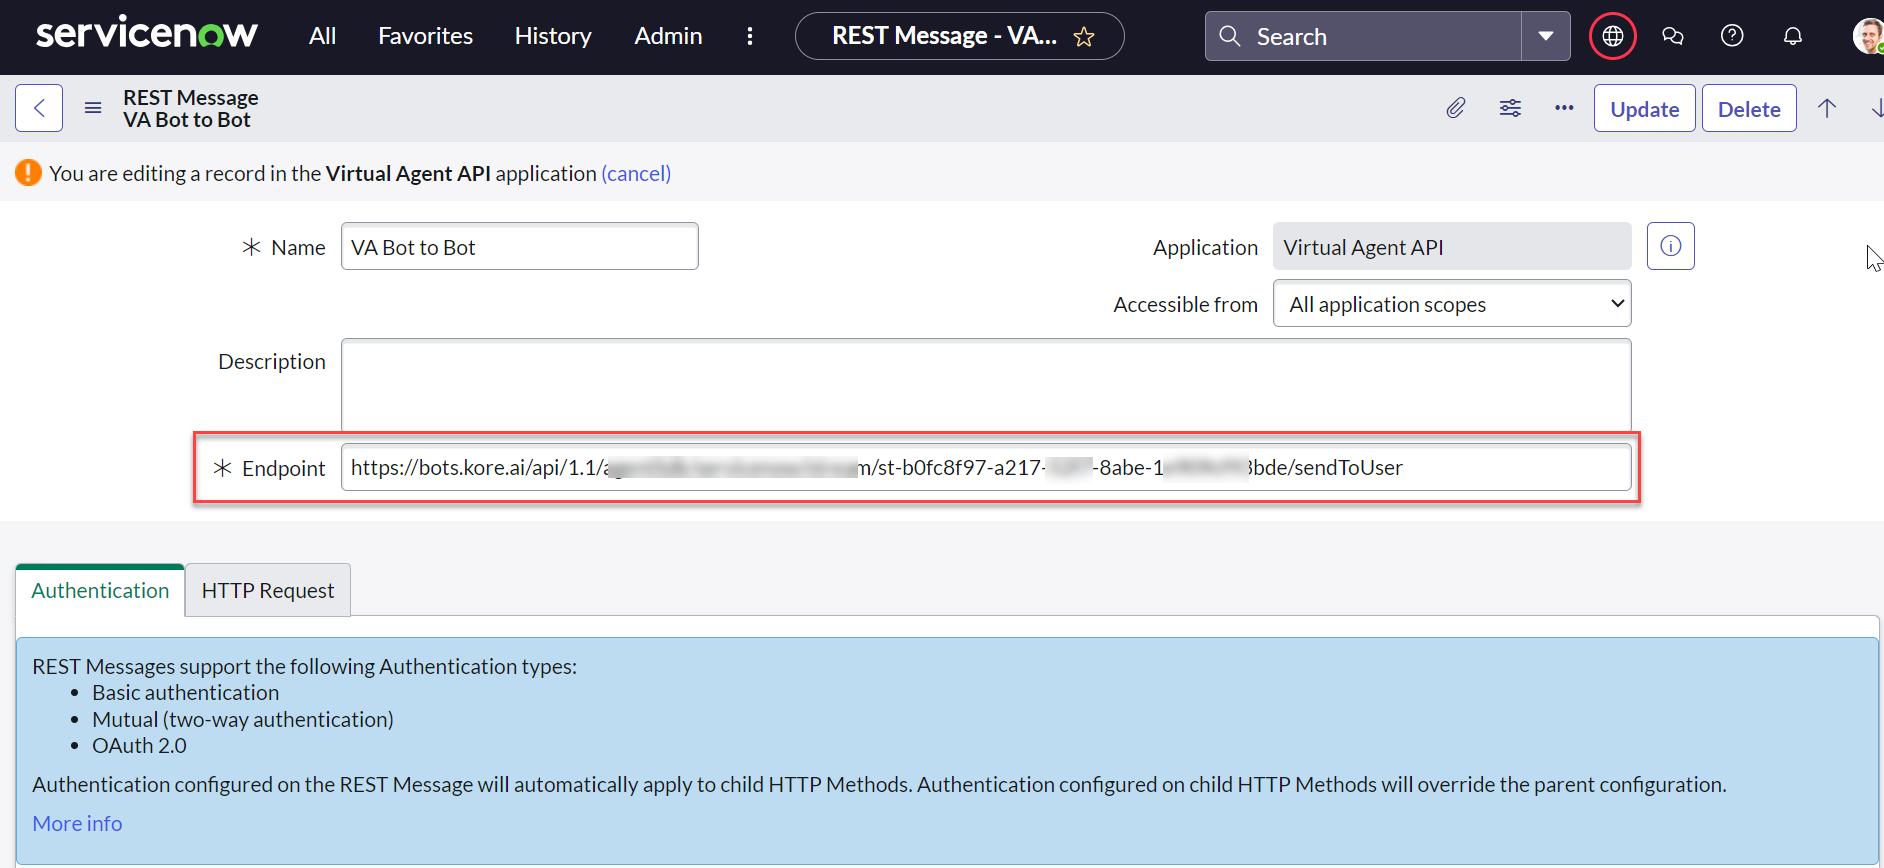Open the notifications bell
Image resolution: width=1884 pixels, height=868 pixels.
pos(1792,37)
